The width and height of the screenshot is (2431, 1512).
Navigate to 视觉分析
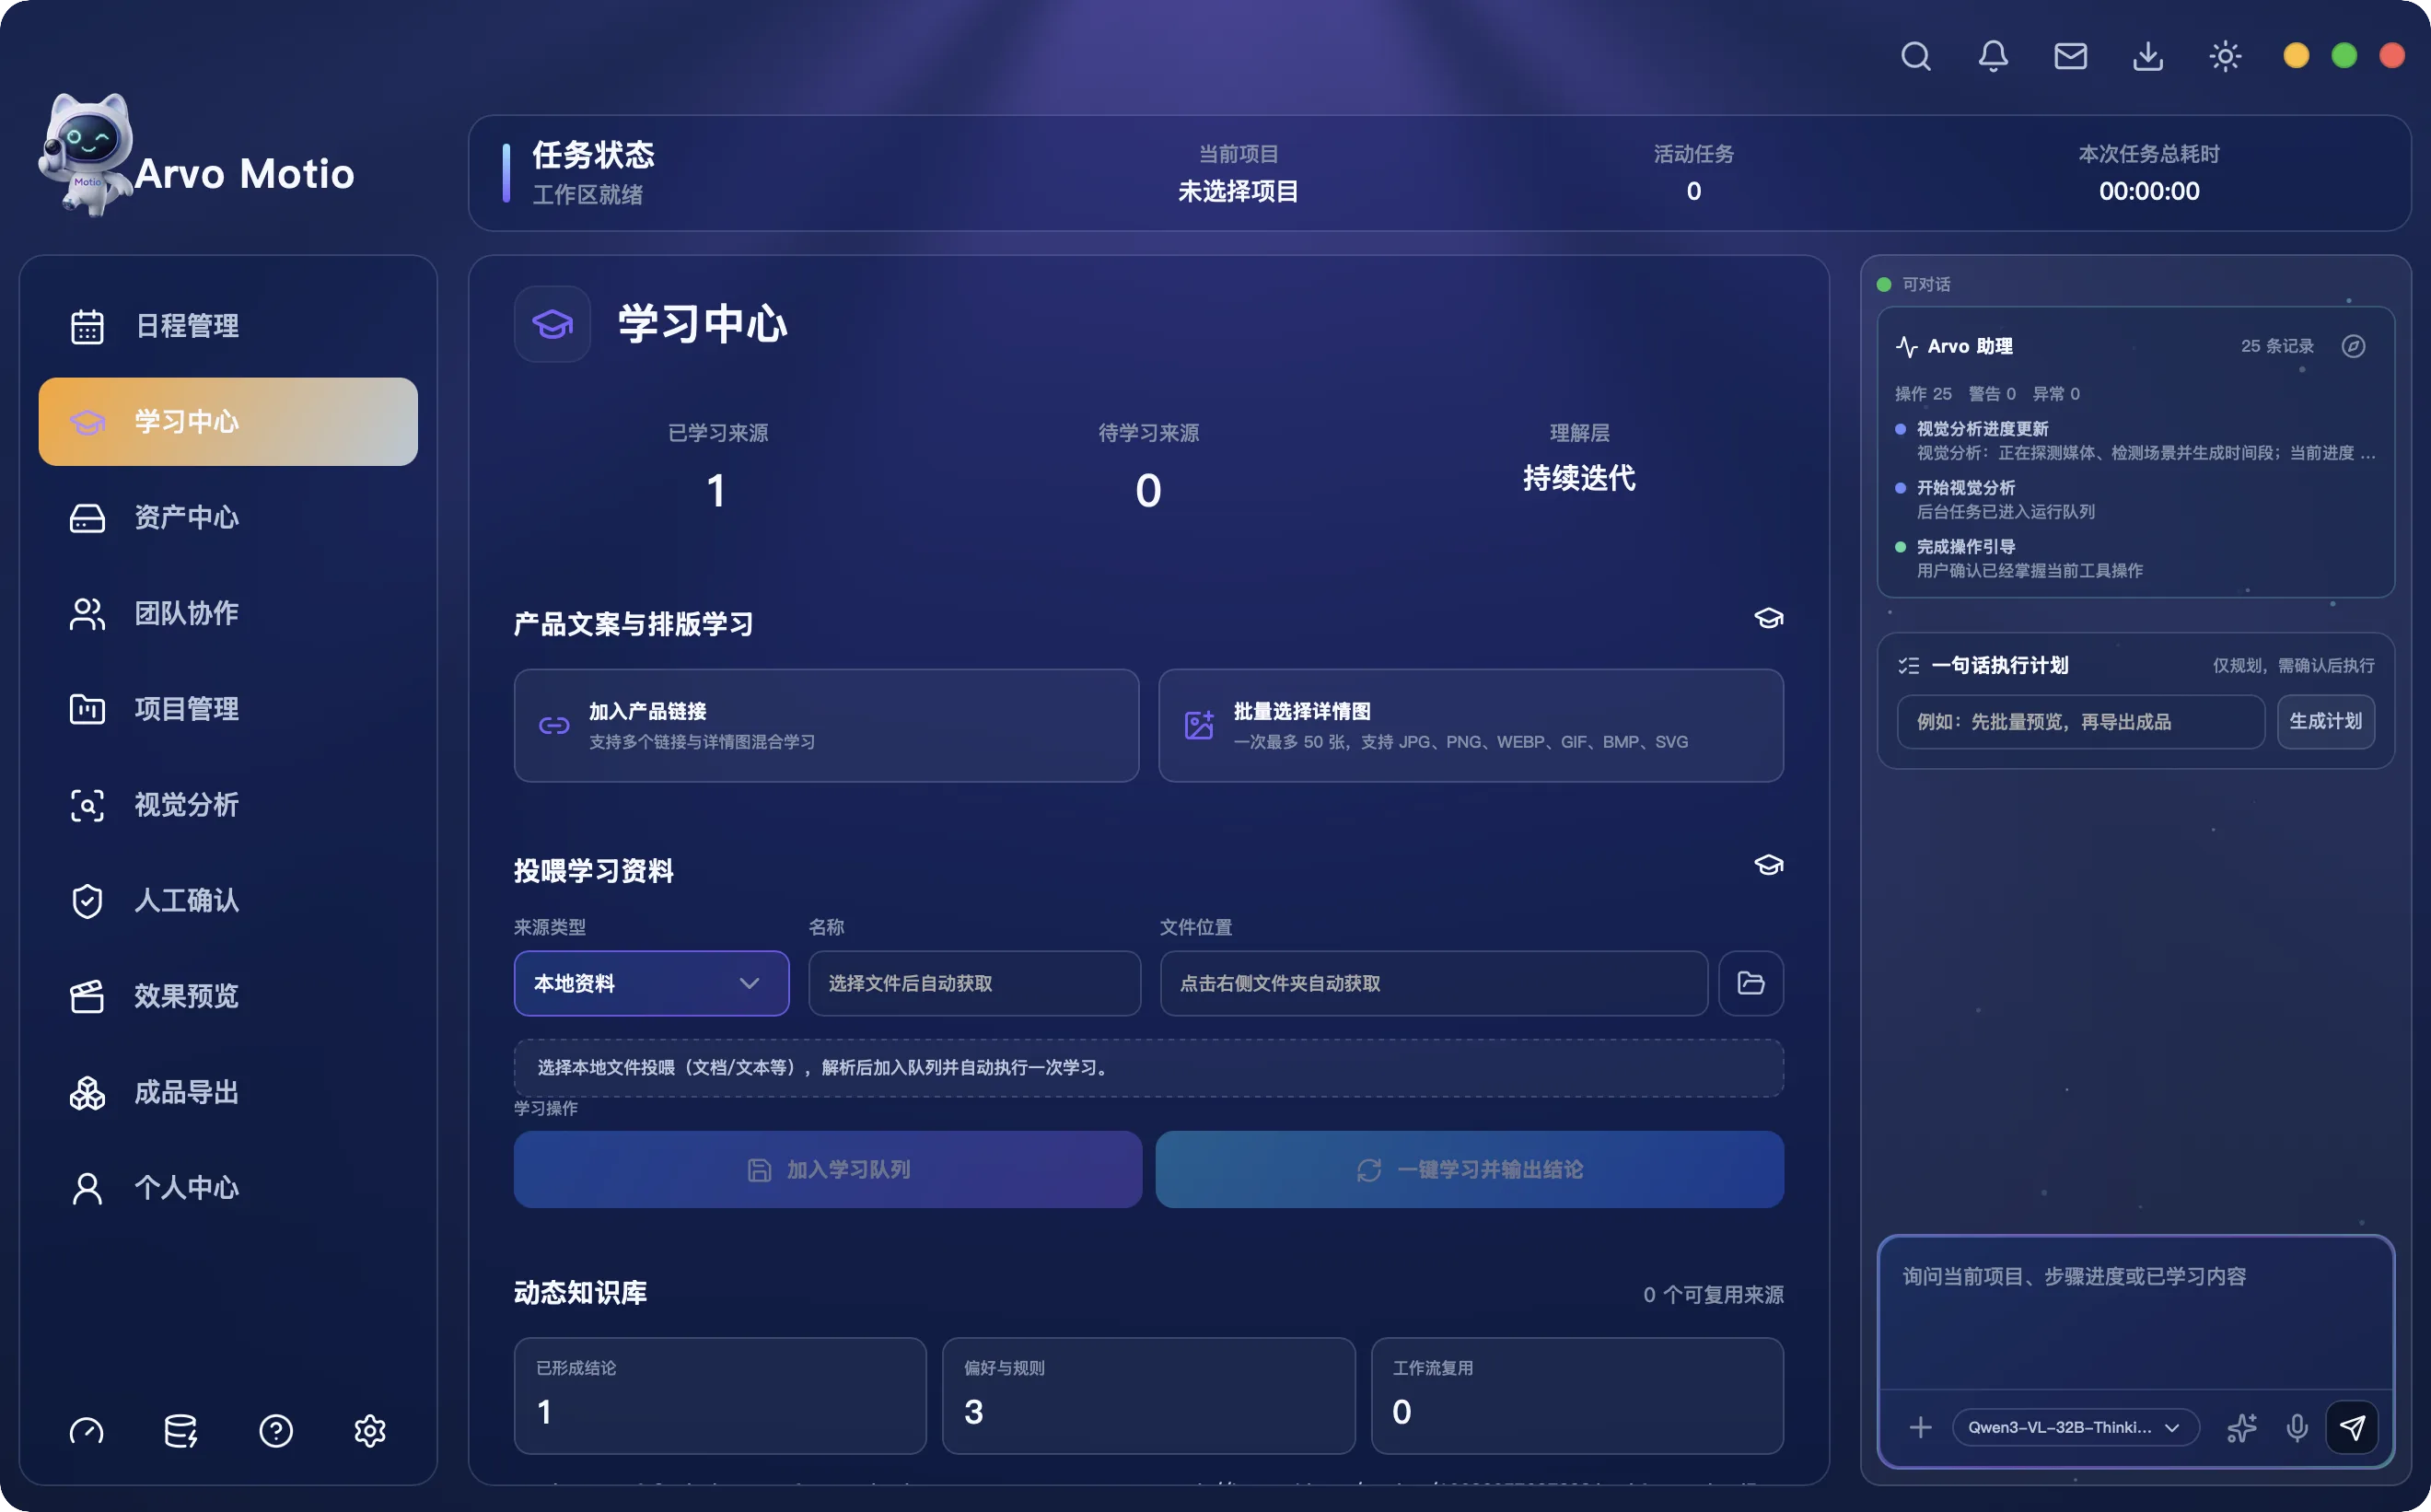pyautogui.click(x=228, y=805)
